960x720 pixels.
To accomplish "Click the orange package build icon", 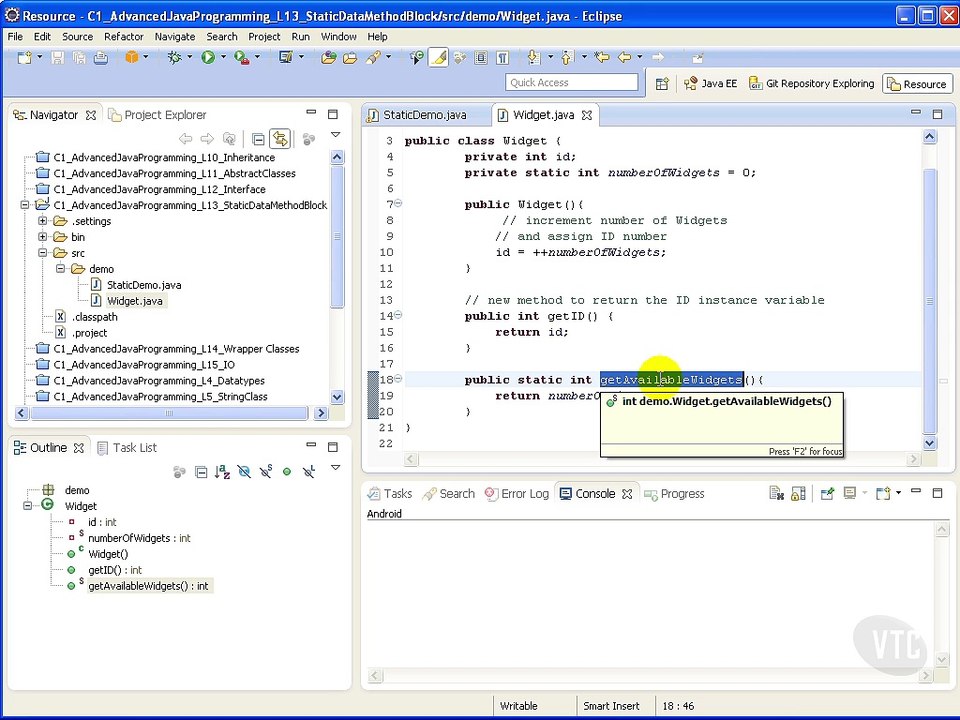I will [132, 58].
